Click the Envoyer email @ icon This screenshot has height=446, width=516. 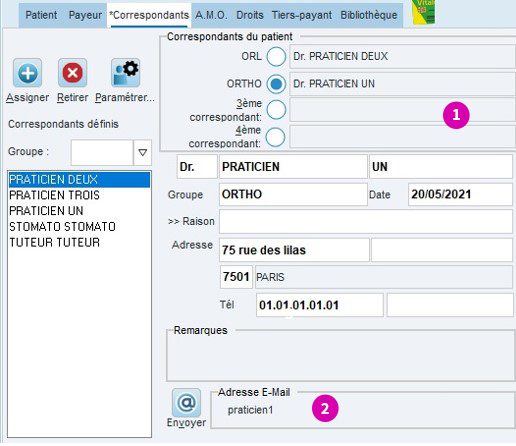(x=186, y=403)
